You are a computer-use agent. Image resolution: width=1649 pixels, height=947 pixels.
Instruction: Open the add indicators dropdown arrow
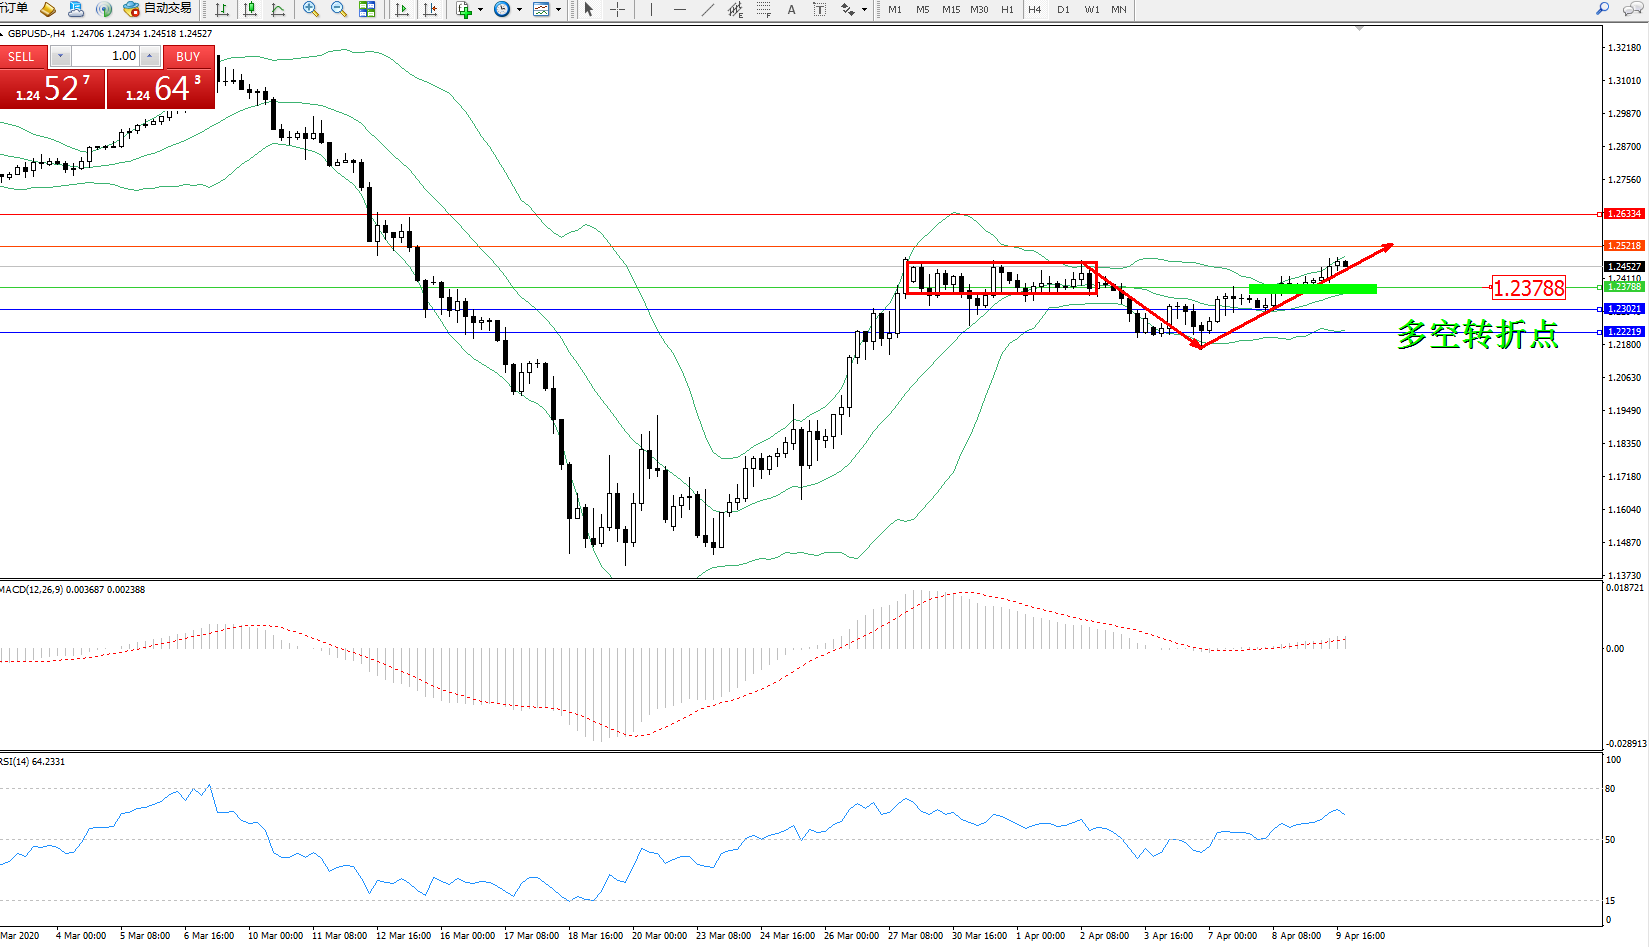[481, 10]
